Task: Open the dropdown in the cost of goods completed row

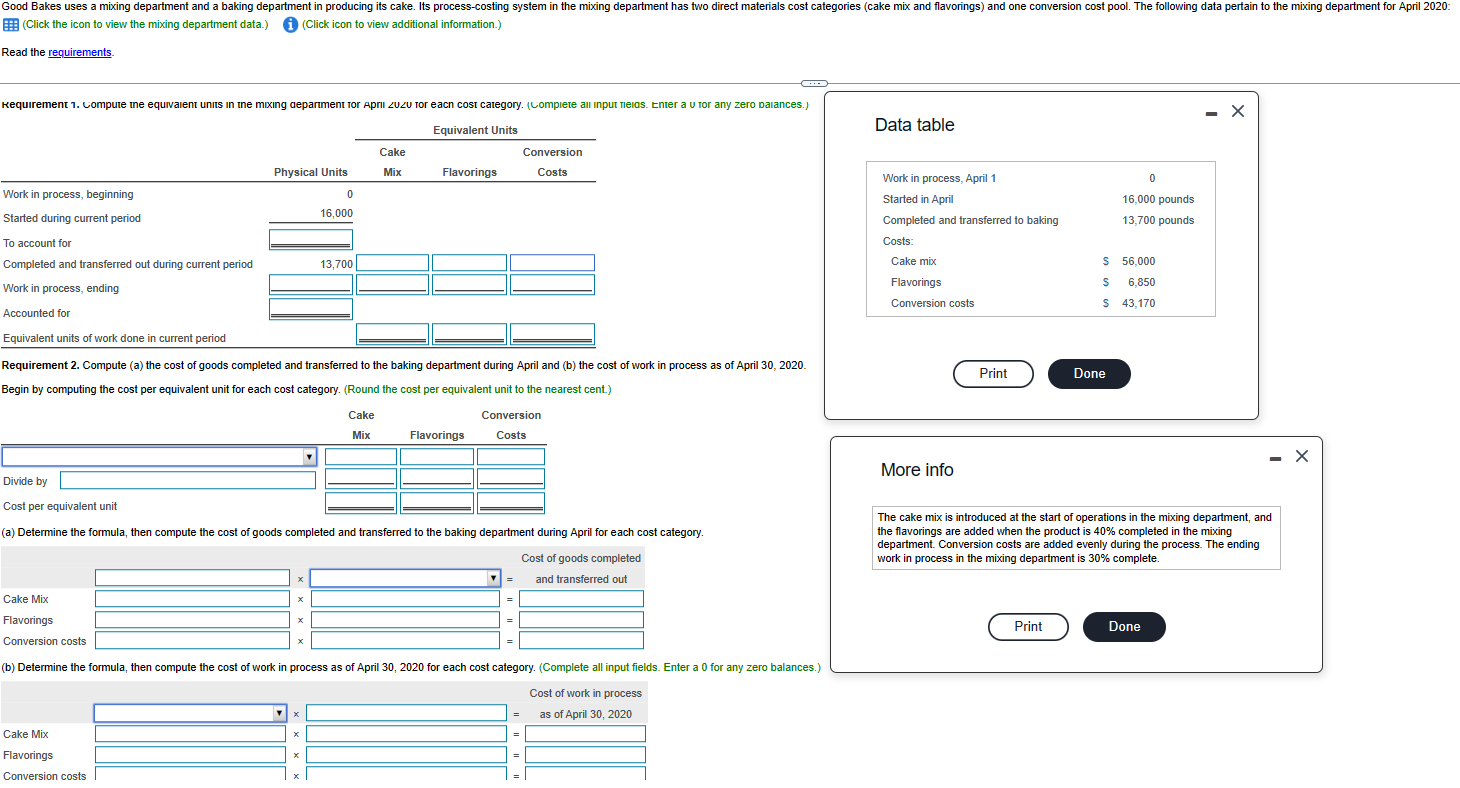Action: [494, 577]
